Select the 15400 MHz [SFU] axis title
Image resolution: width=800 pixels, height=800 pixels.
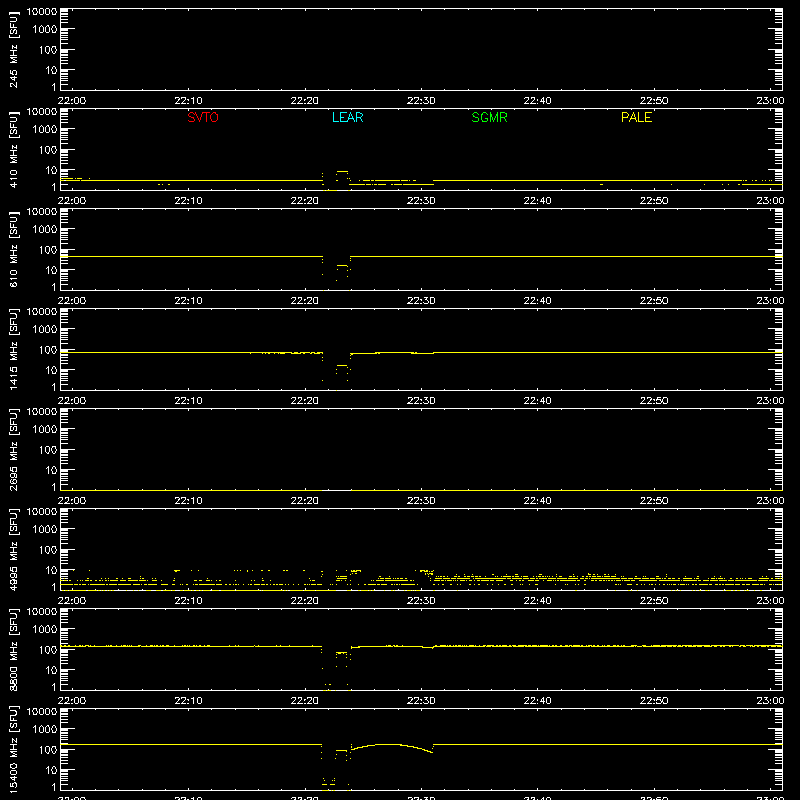point(14,749)
